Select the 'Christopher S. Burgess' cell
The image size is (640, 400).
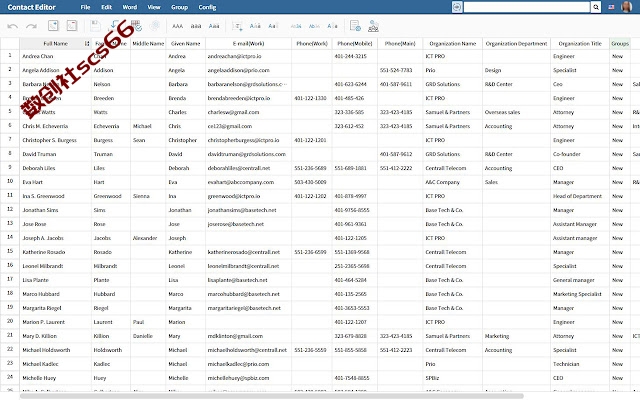tap(56, 140)
